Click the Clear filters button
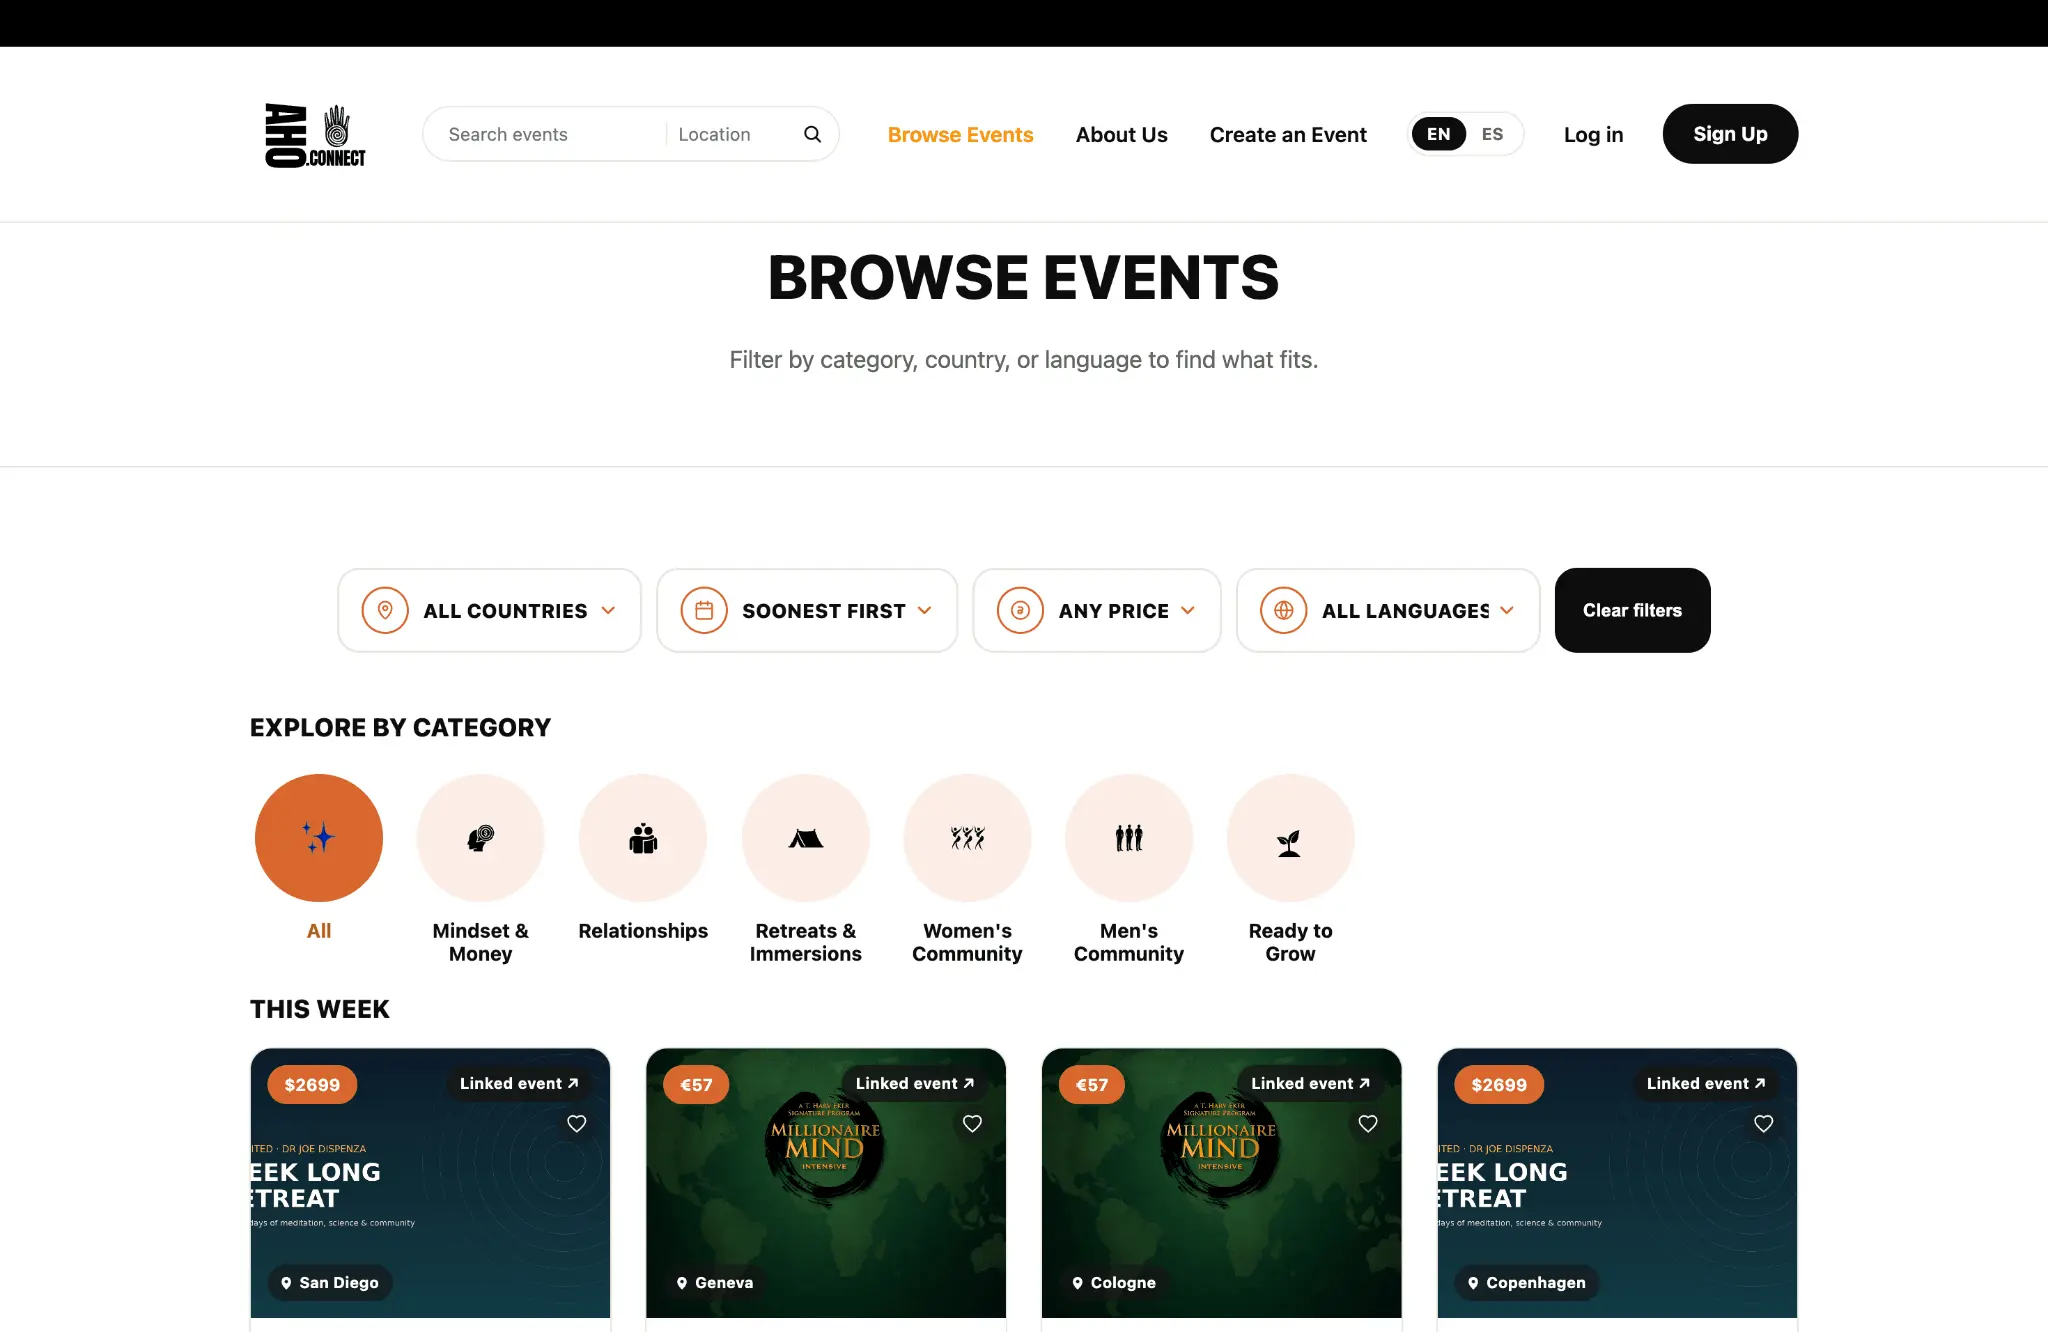The image size is (2048, 1332). [x=1633, y=610]
